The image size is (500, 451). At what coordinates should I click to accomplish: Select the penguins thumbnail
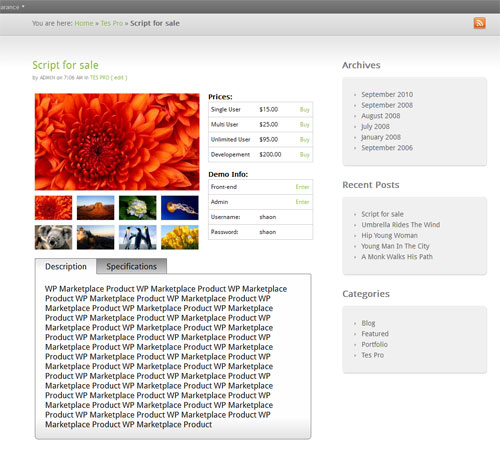point(138,237)
